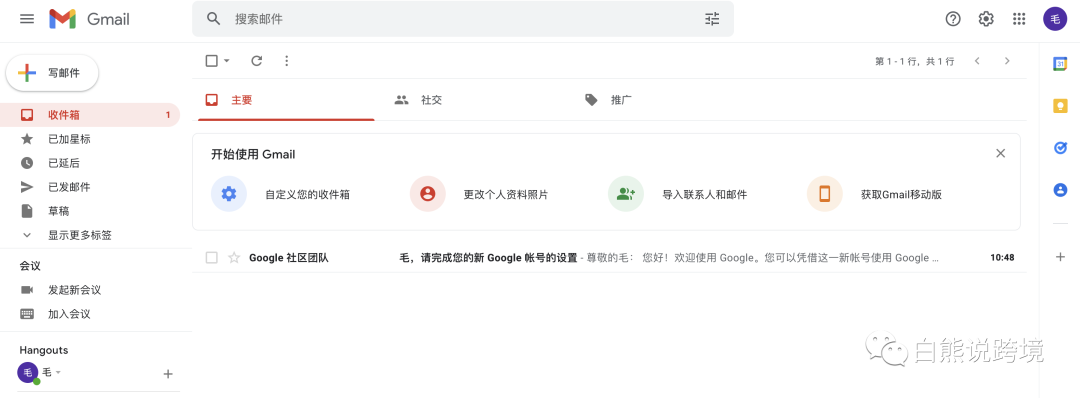Click the 写邮件 compose button
The width and height of the screenshot is (1080, 398).
[x=52, y=73]
